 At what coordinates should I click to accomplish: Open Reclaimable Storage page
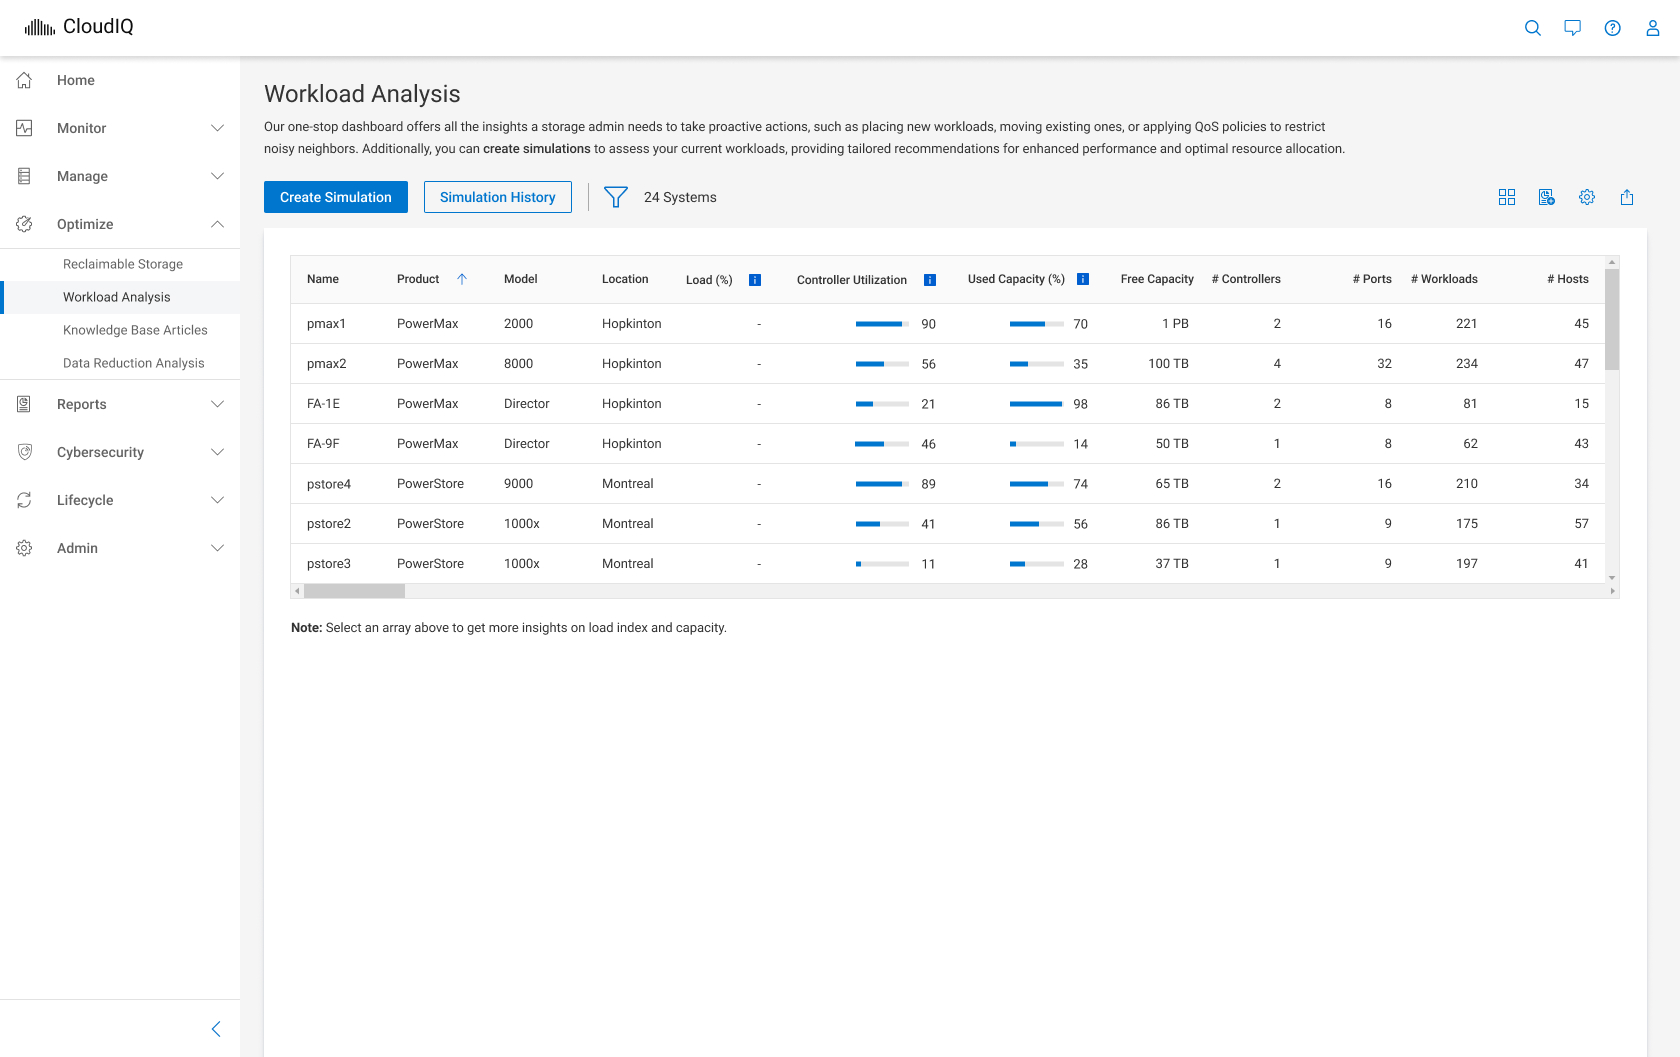pyautogui.click(x=123, y=264)
